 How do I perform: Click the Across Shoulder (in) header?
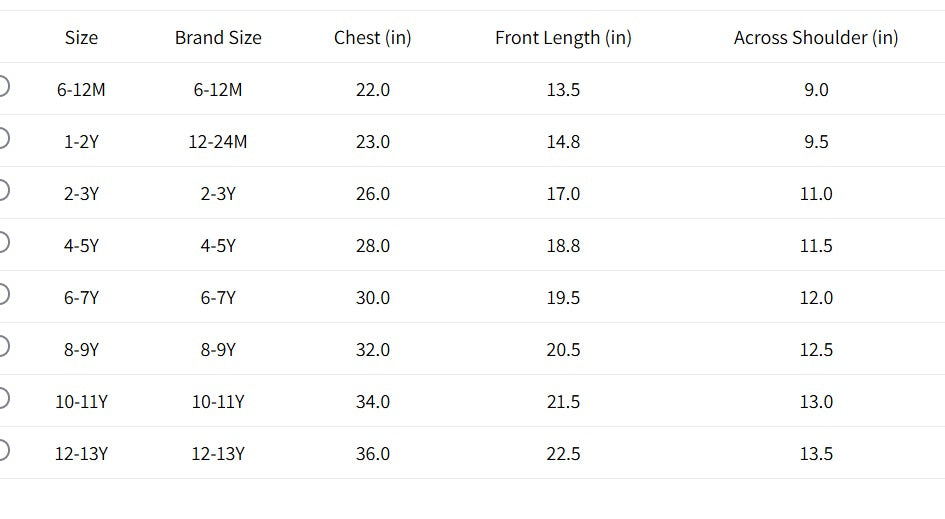click(x=816, y=38)
